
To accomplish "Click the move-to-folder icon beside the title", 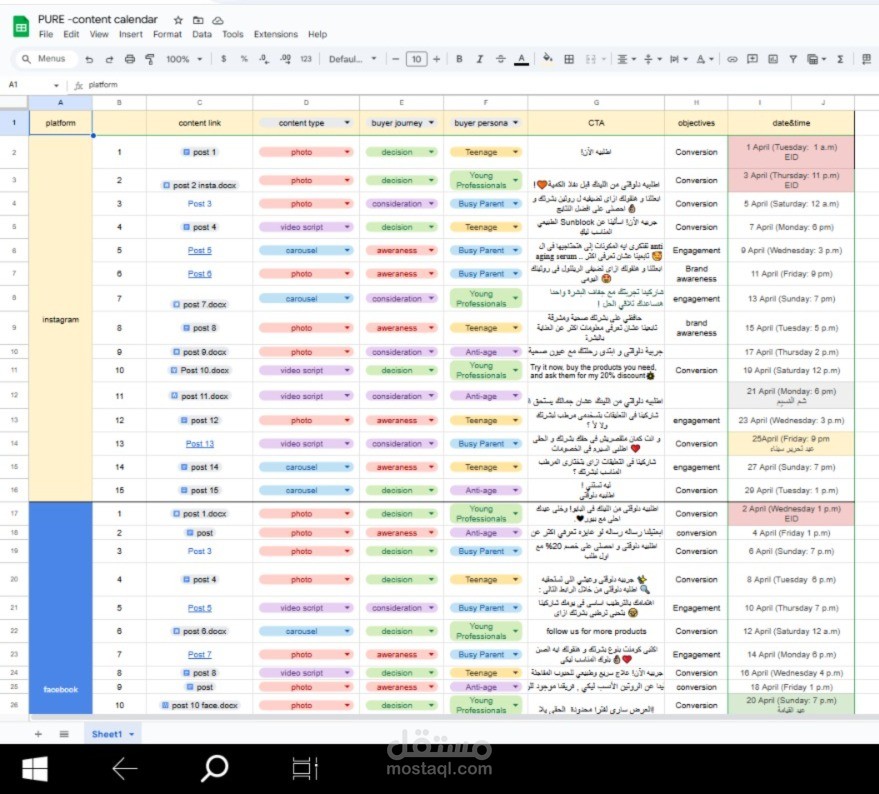I will pos(198,20).
